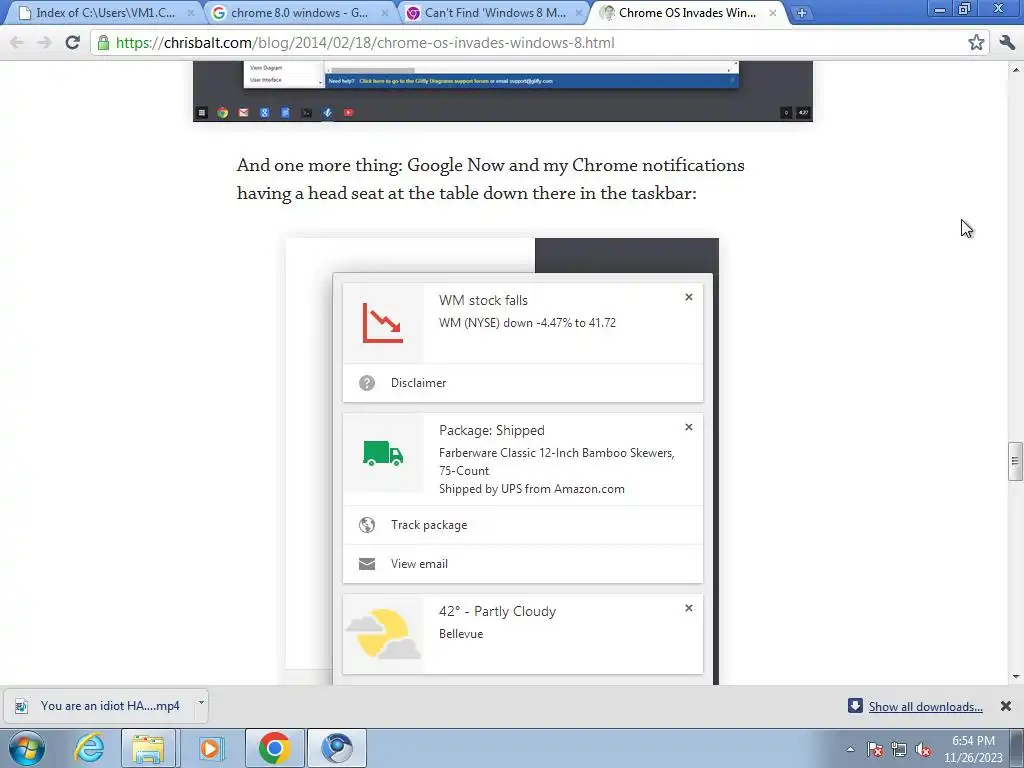Viewport: 1024px width, 768px height.
Task: Expand the download item options arrow
Action: click(x=201, y=704)
